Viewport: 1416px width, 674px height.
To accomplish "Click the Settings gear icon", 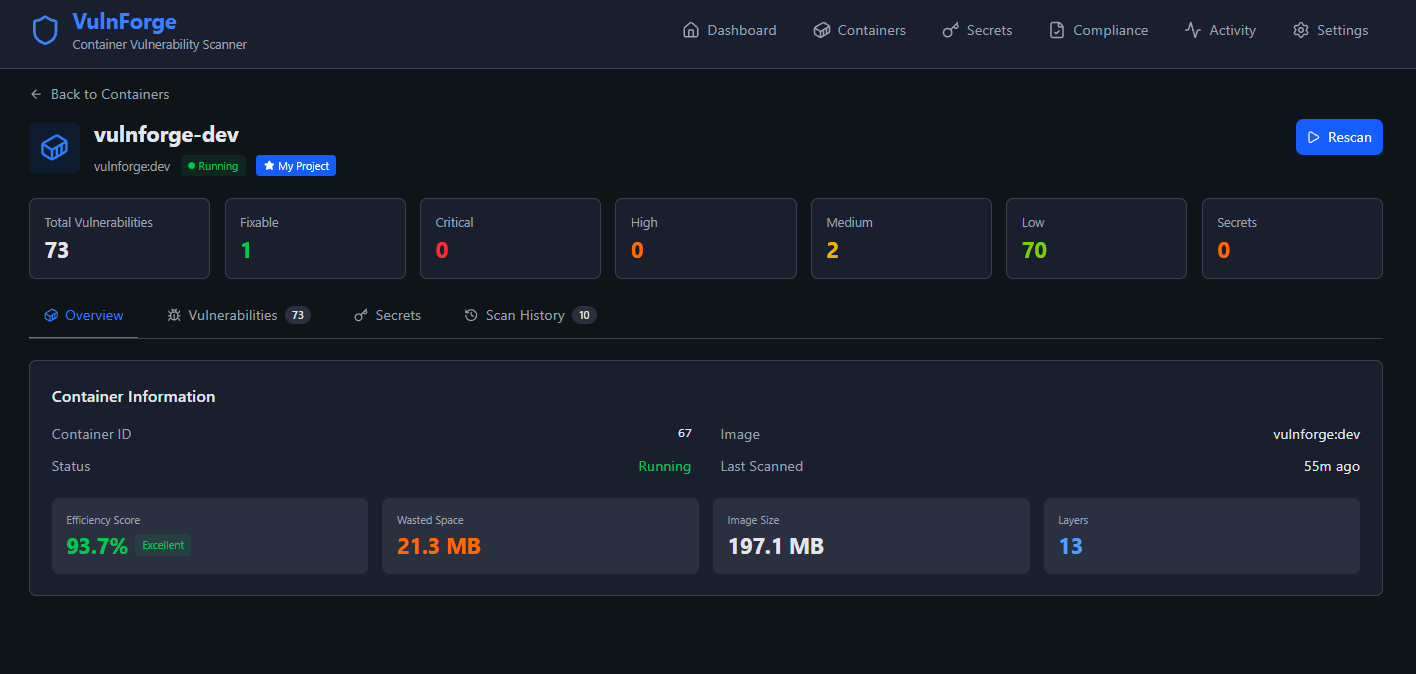I will [x=1300, y=30].
